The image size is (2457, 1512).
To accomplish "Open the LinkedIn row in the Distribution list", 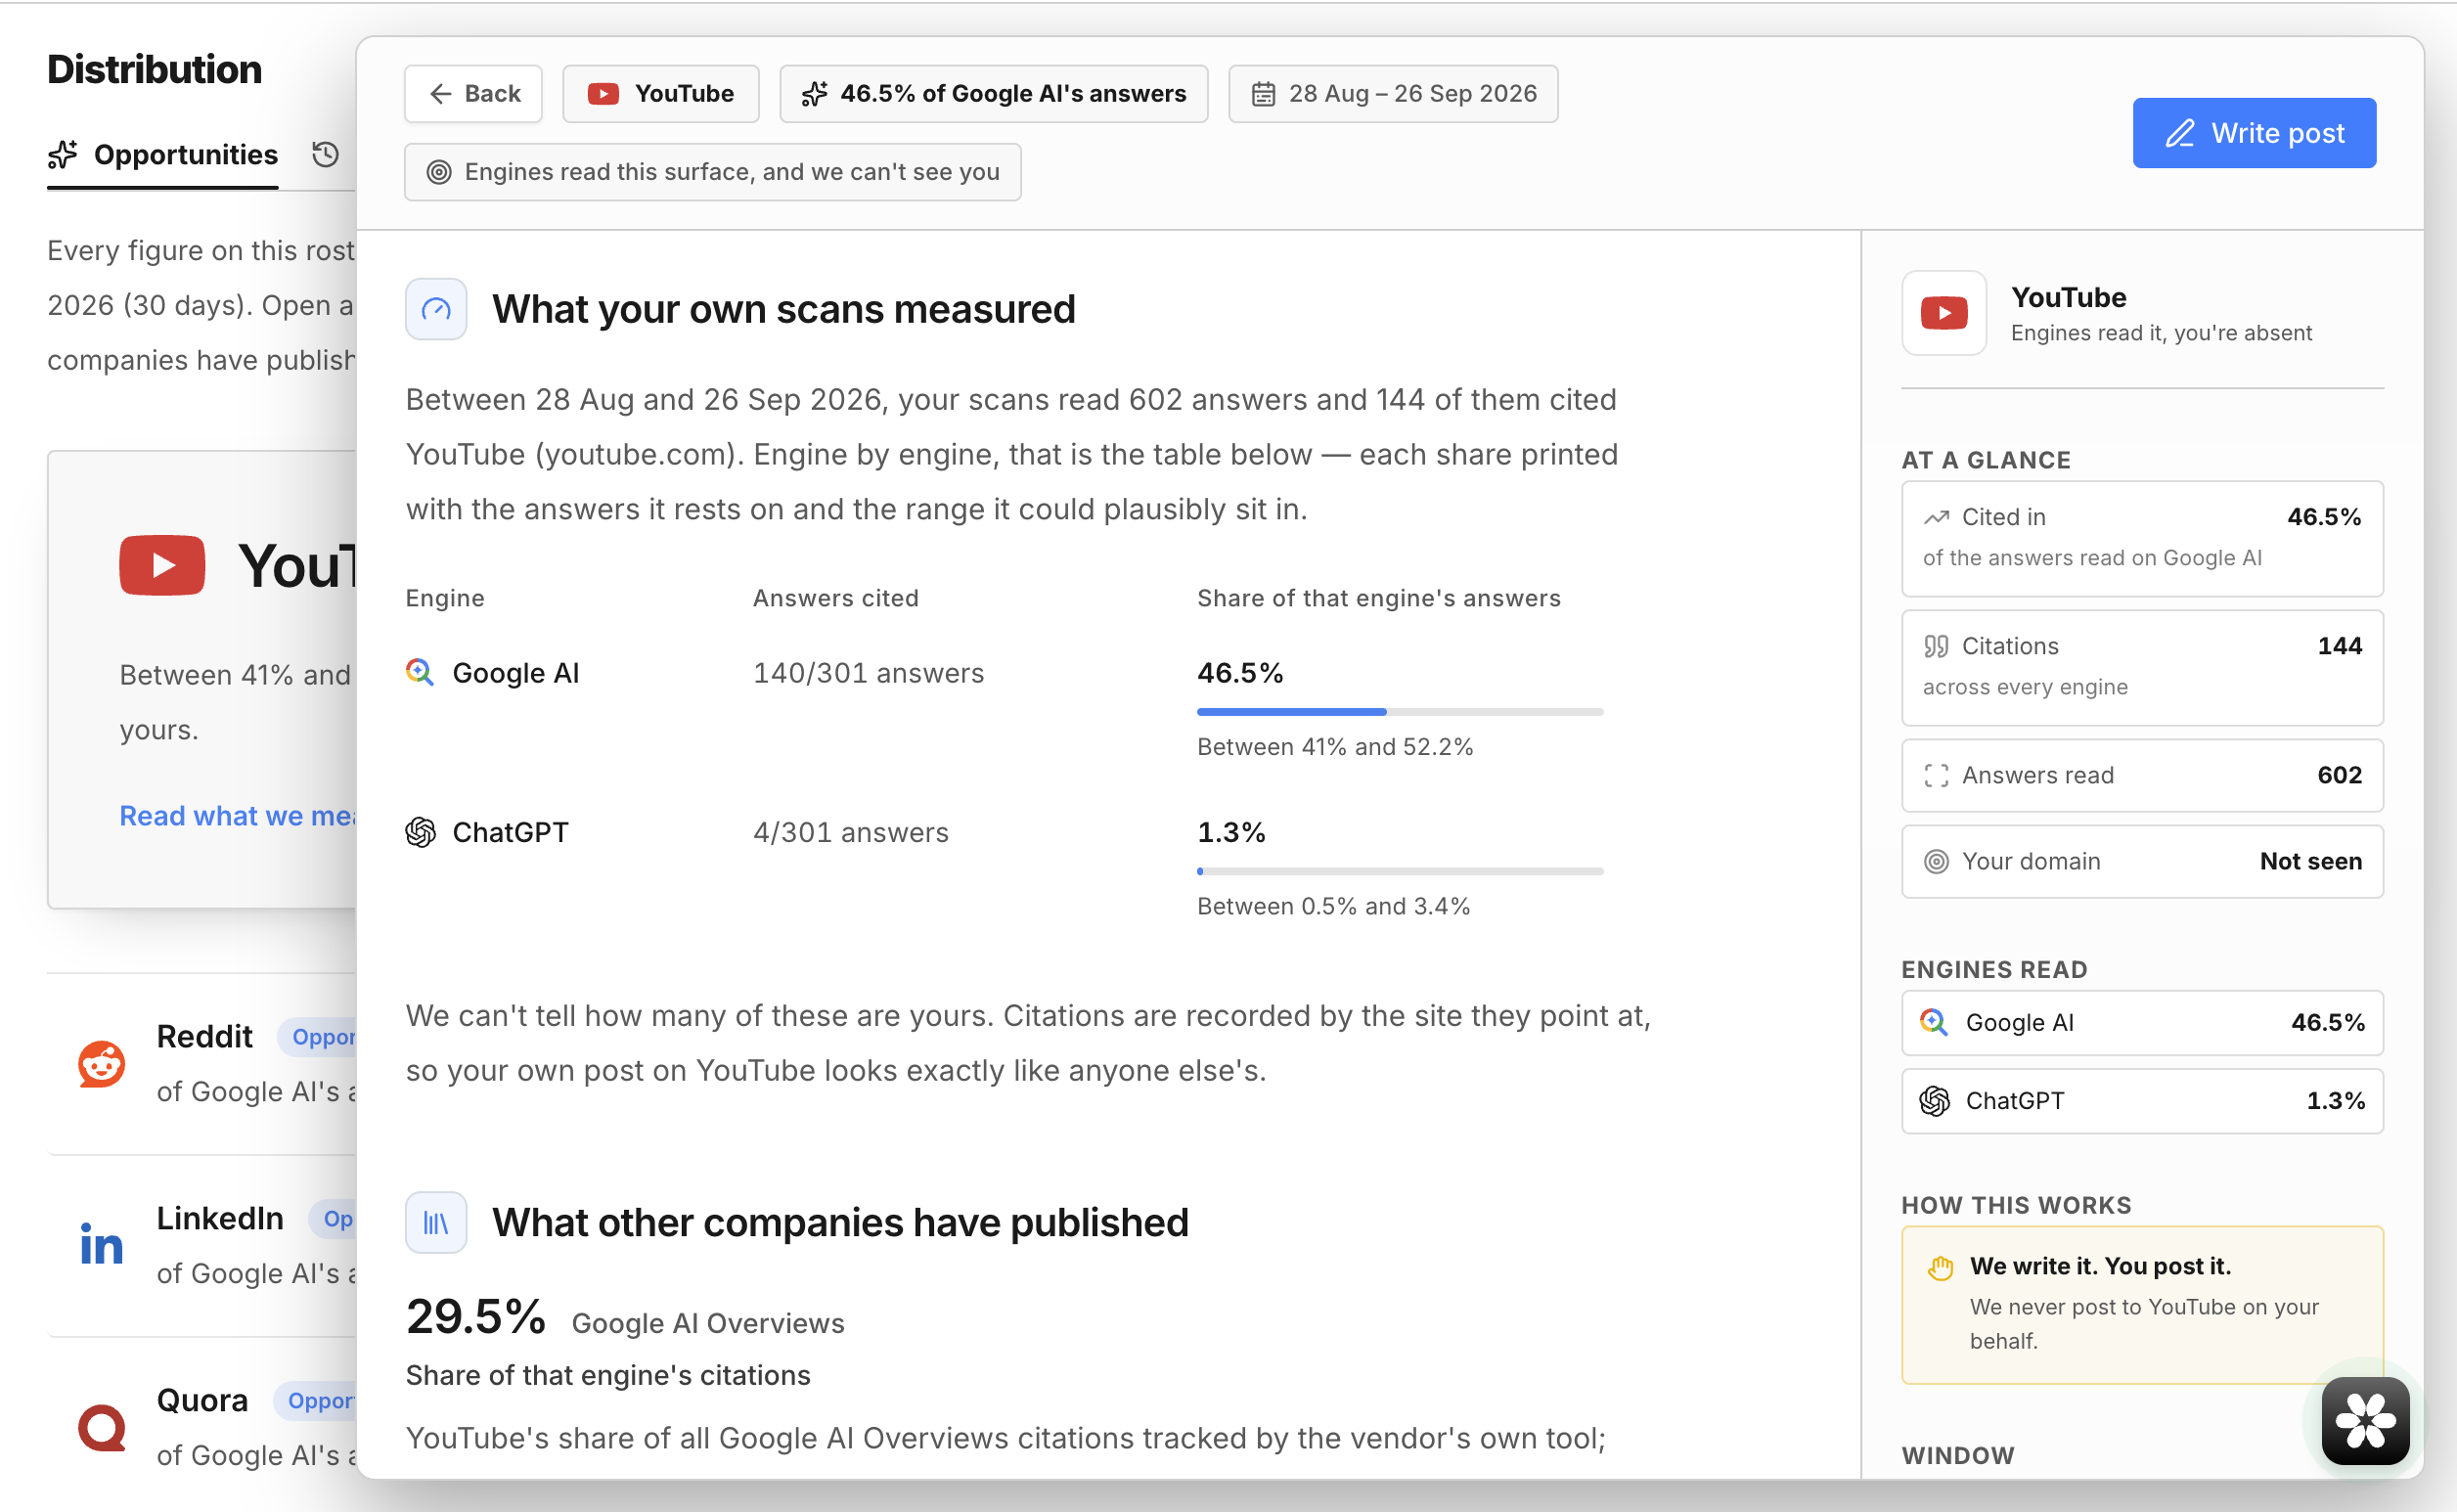I will click(201, 1245).
